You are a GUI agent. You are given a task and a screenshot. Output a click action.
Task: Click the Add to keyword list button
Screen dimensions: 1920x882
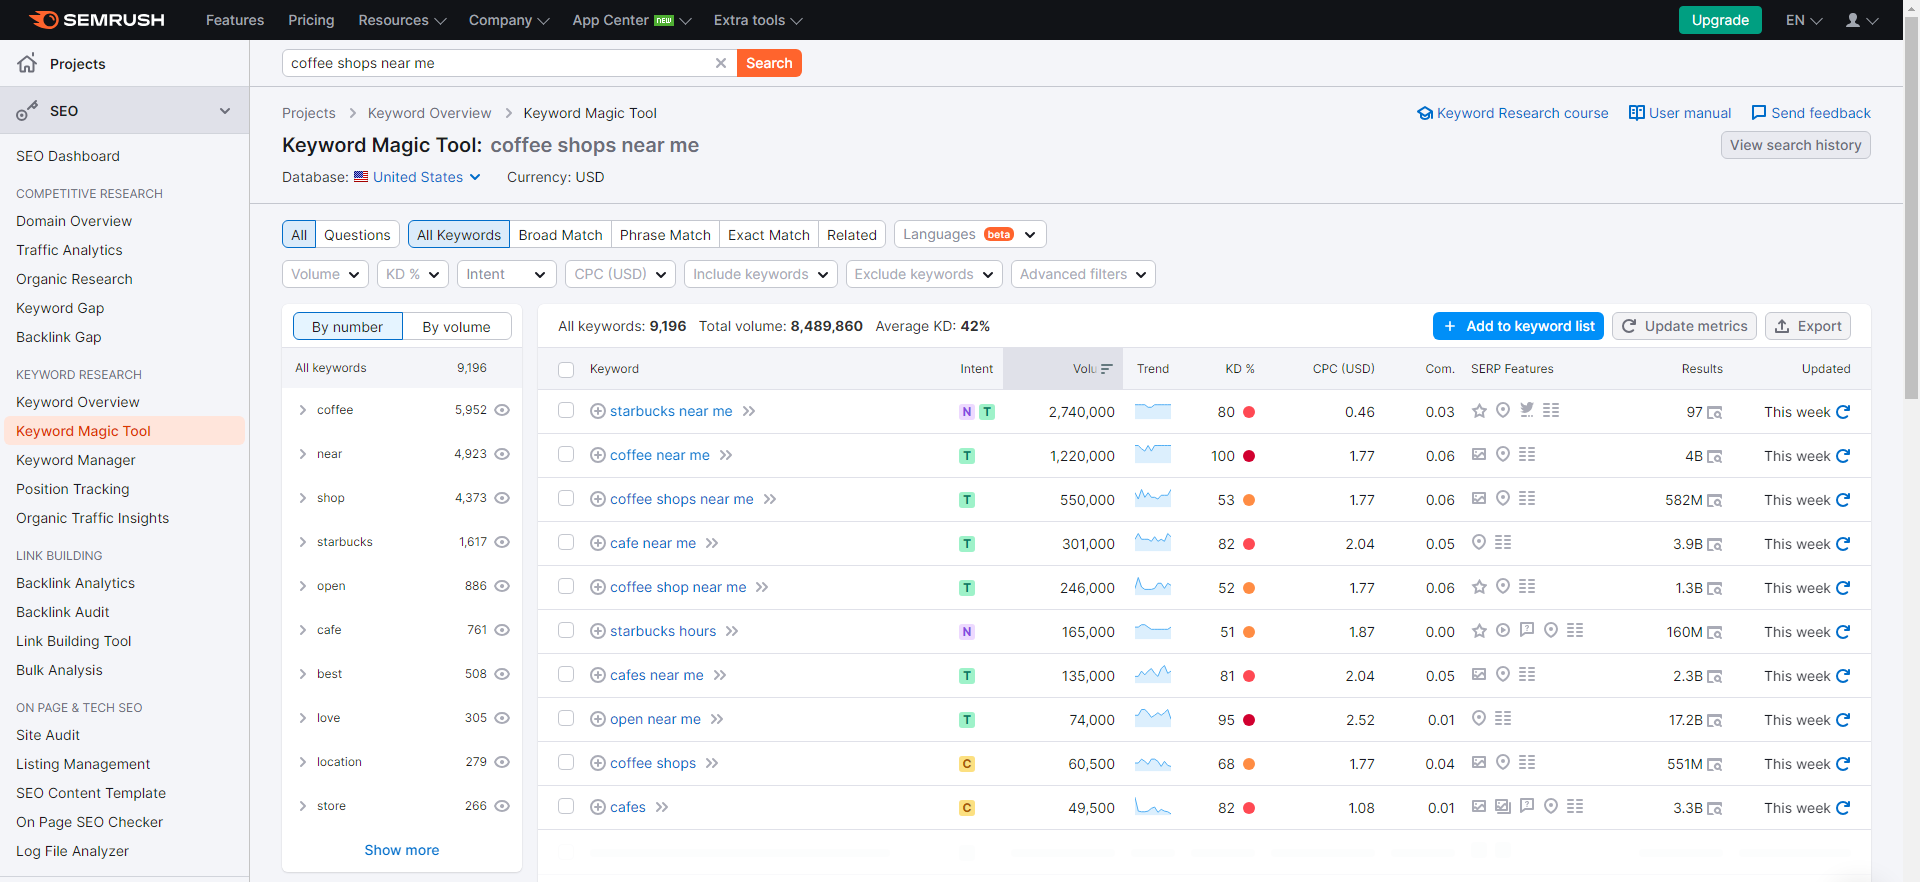tap(1518, 326)
